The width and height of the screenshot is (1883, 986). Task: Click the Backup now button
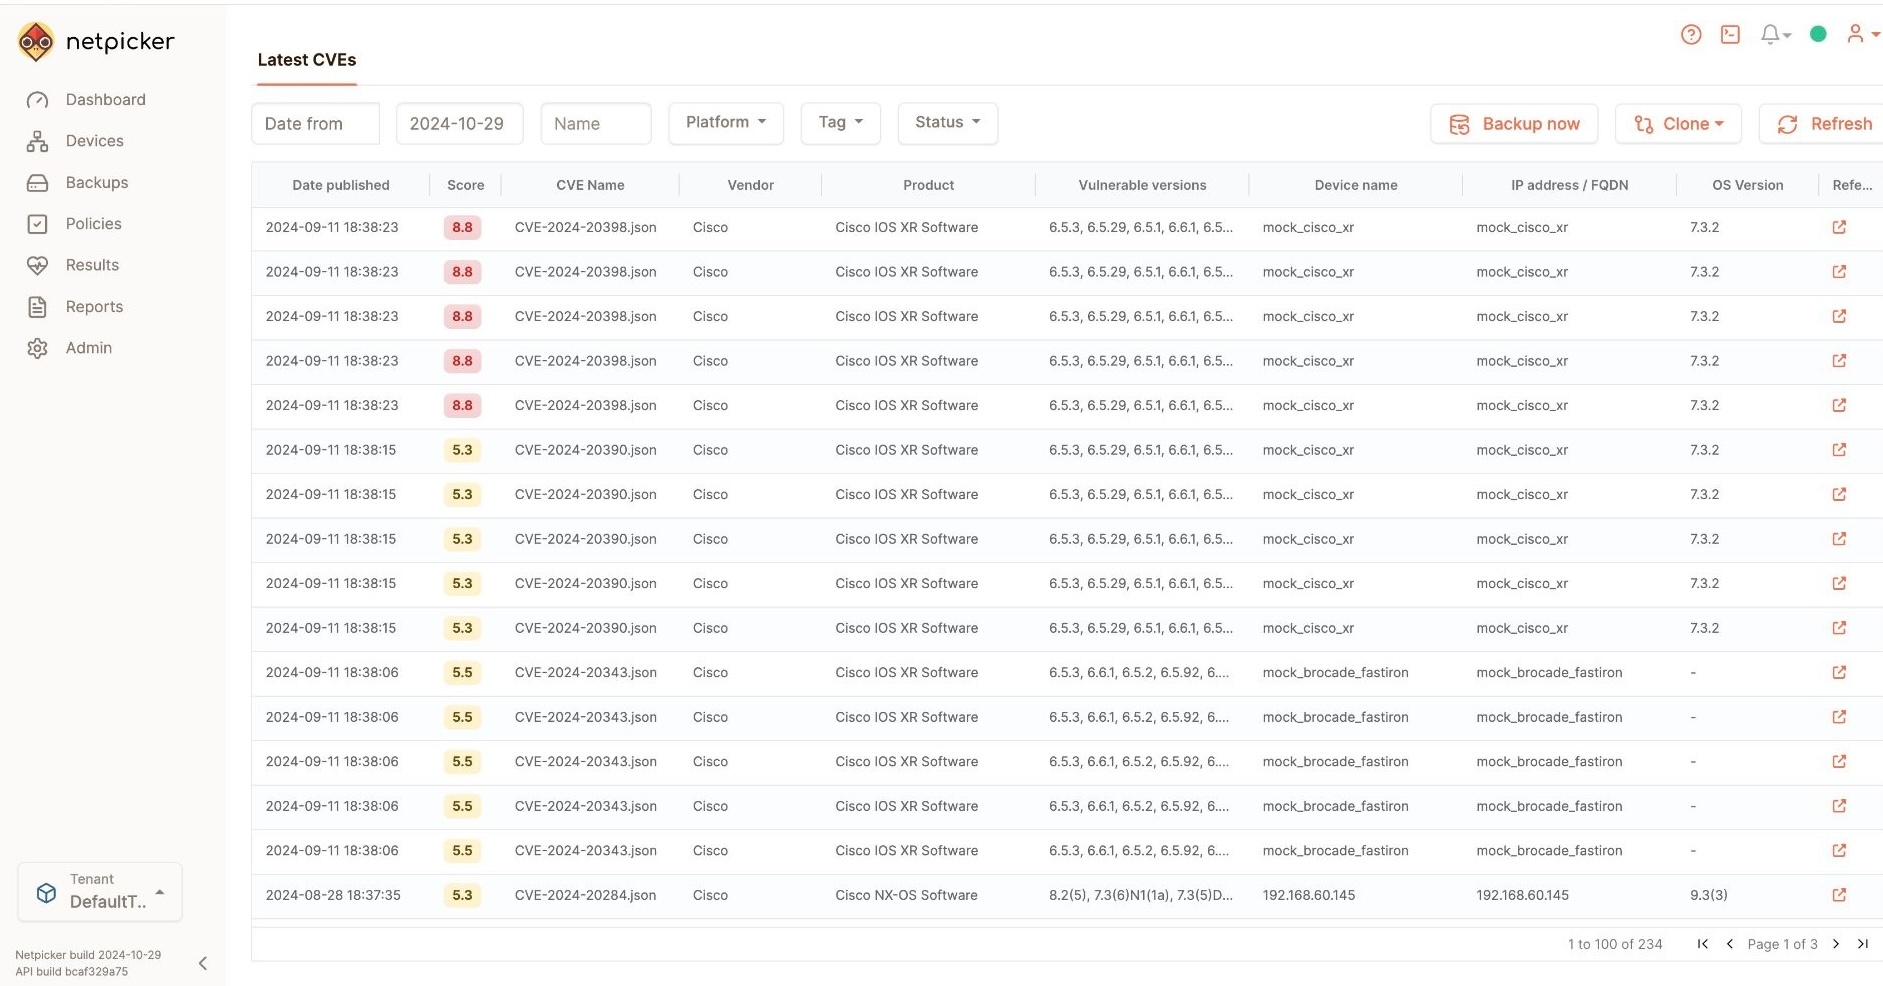(1514, 123)
